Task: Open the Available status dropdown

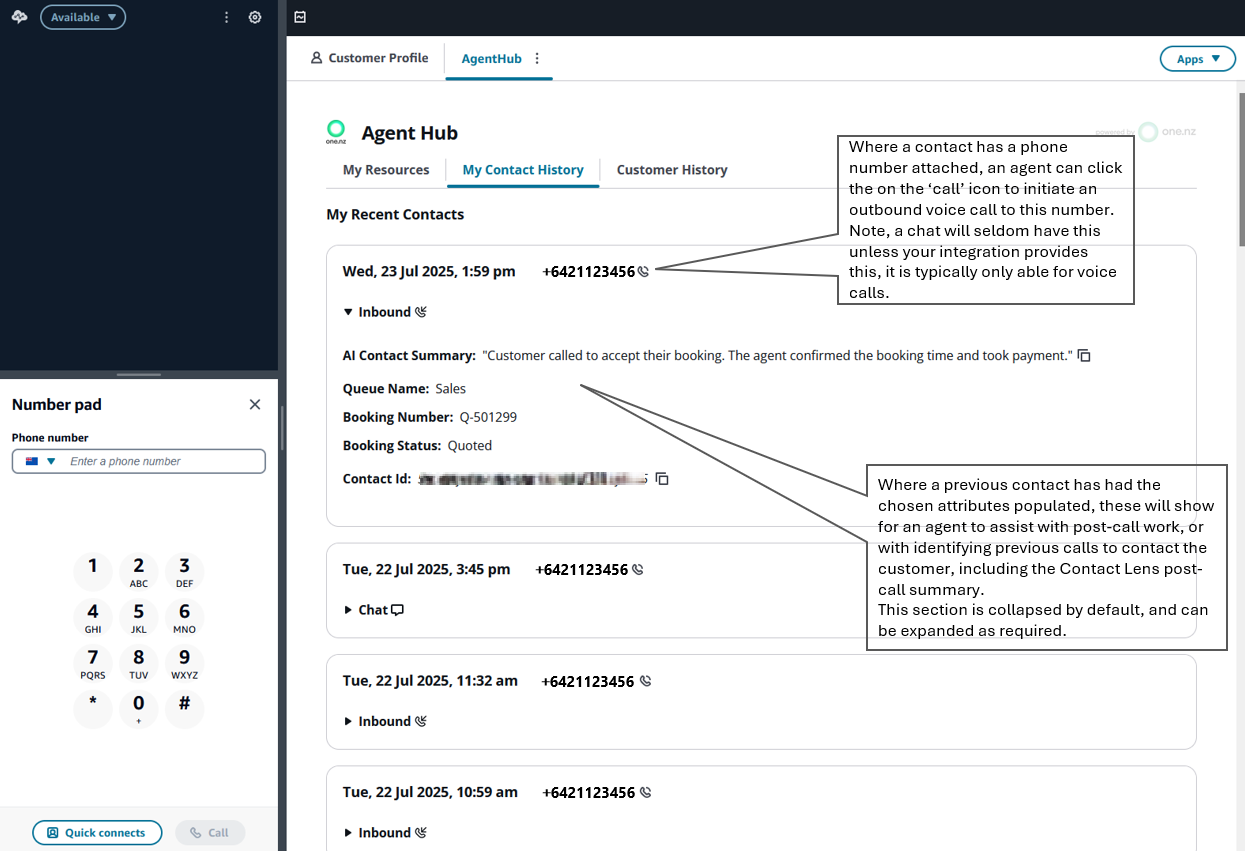Action: point(83,17)
